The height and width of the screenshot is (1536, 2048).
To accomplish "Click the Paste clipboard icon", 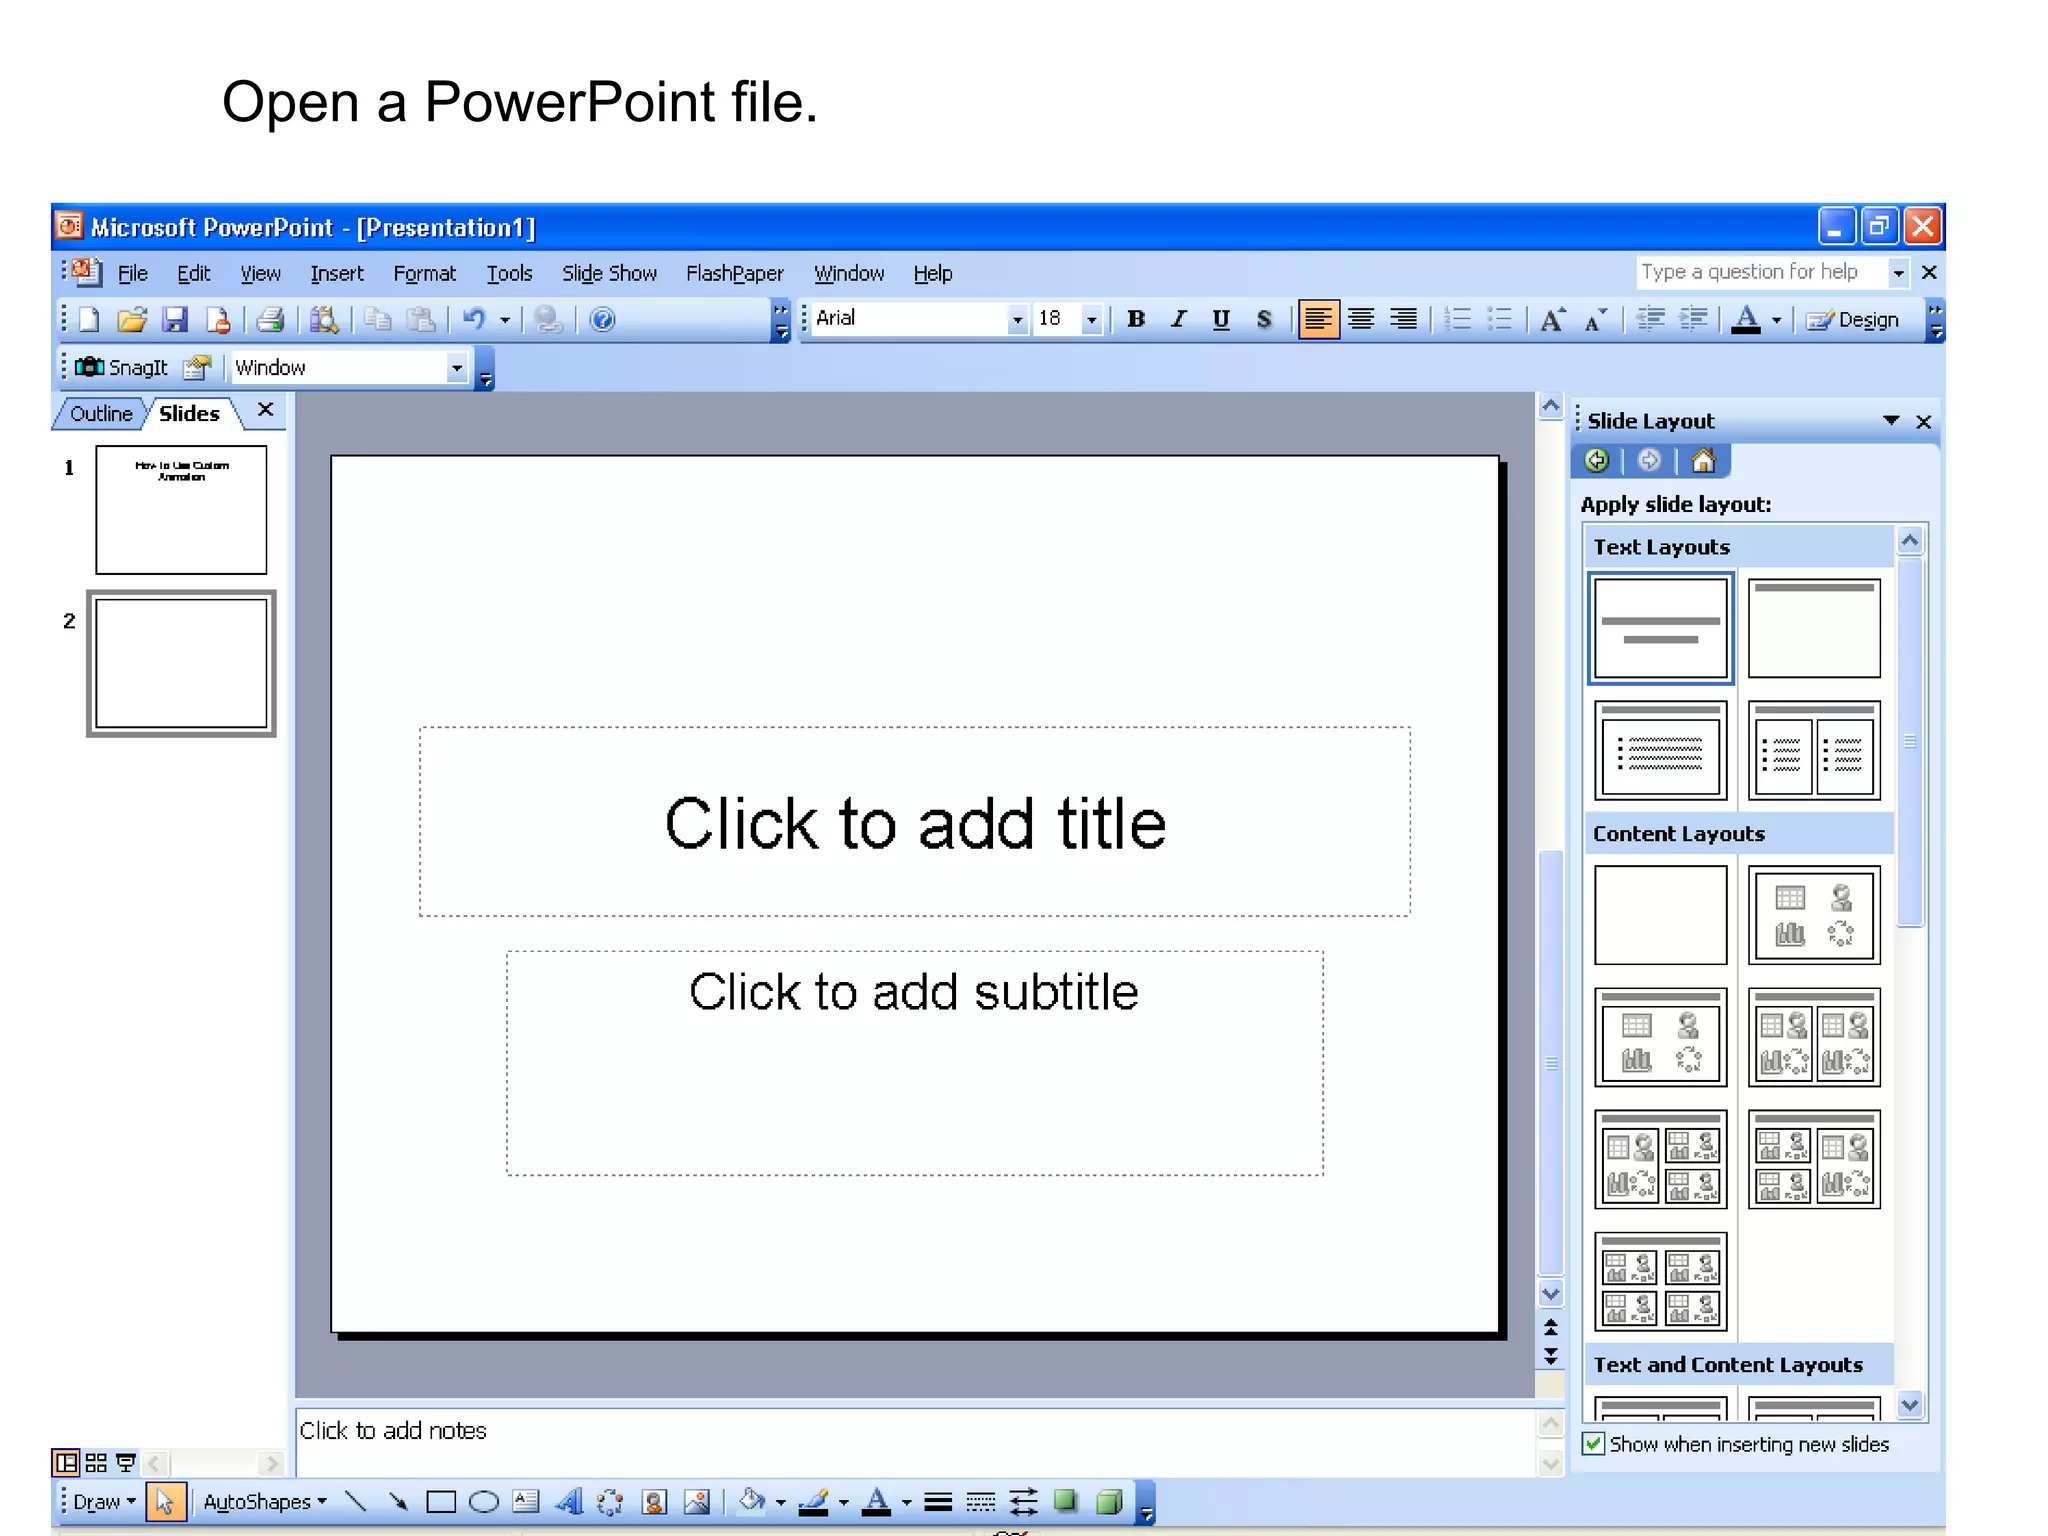I will pos(421,320).
